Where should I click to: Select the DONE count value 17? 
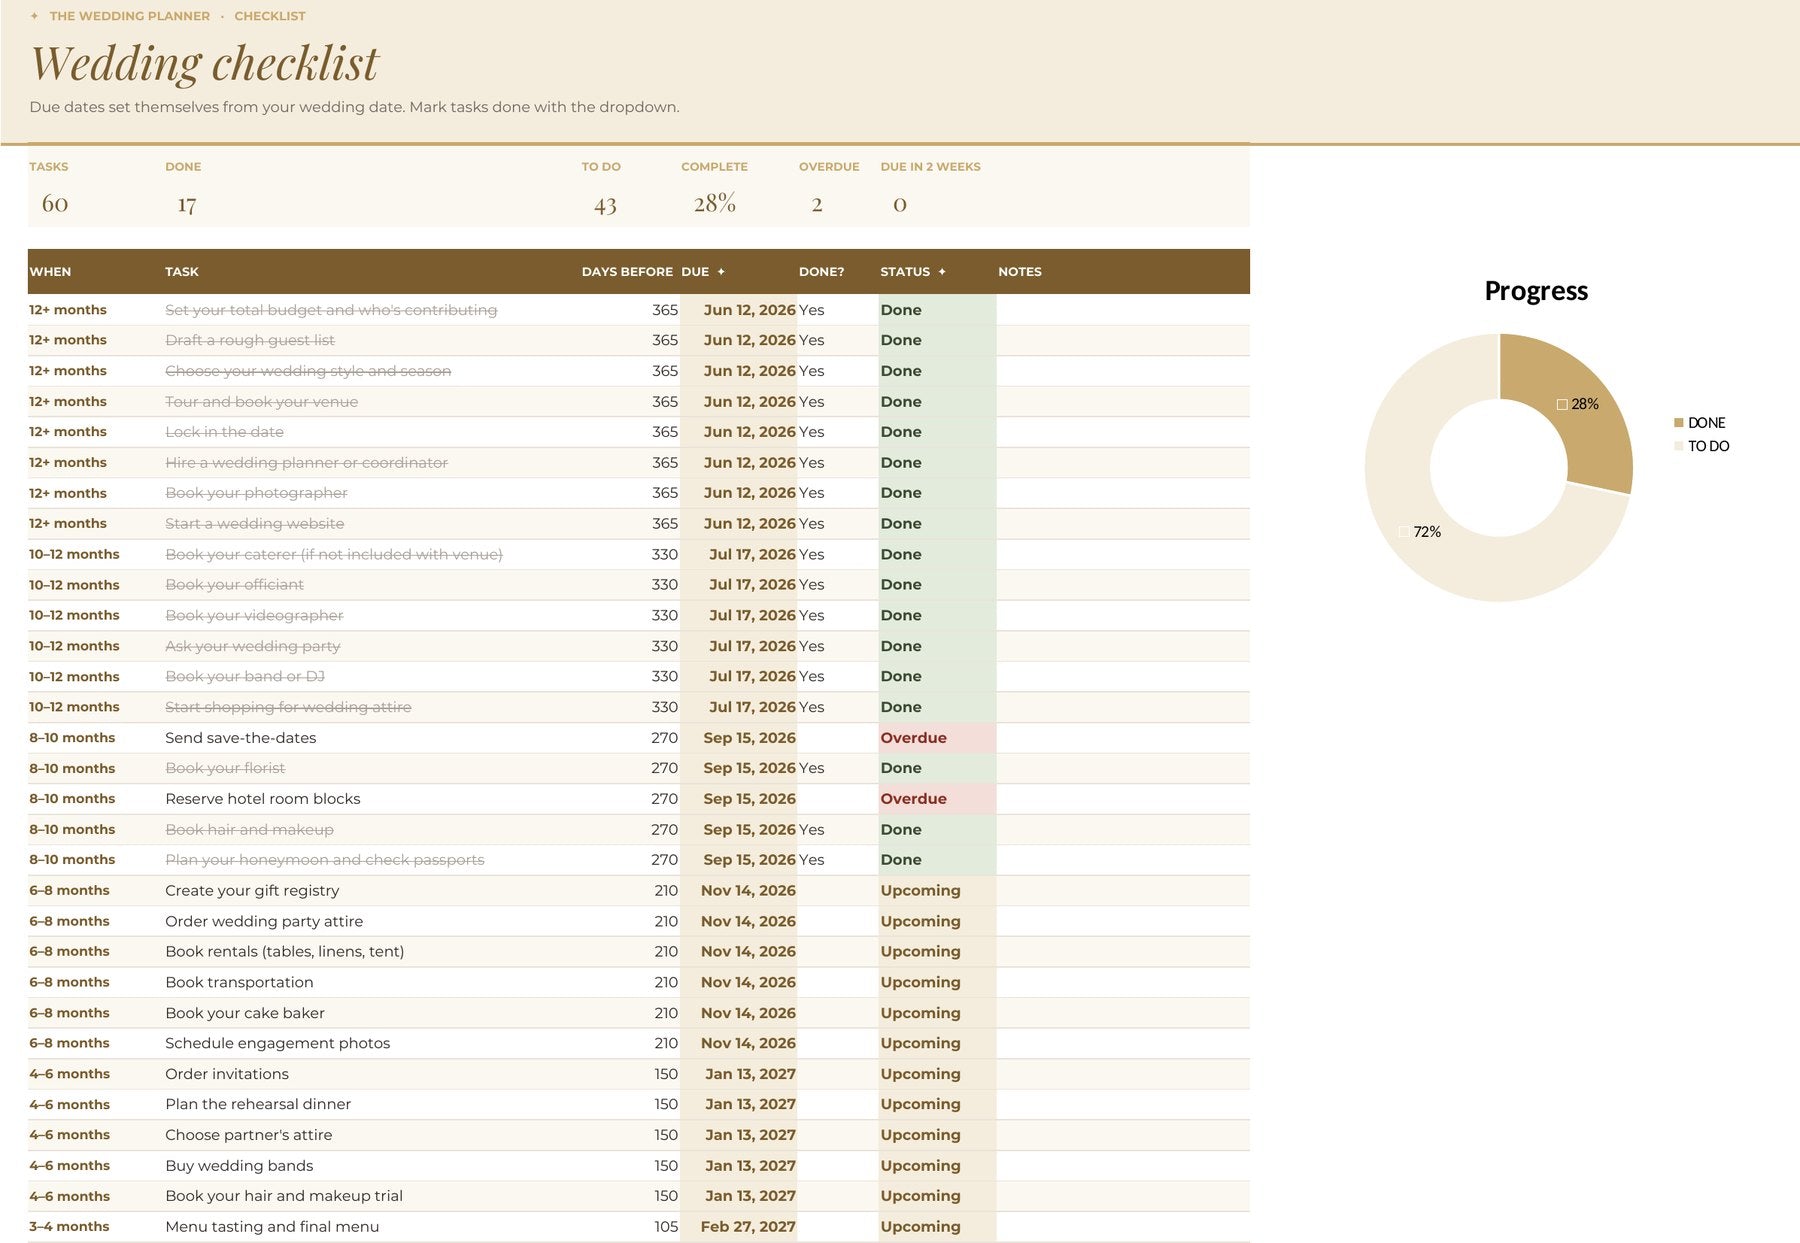click(x=187, y=204)
